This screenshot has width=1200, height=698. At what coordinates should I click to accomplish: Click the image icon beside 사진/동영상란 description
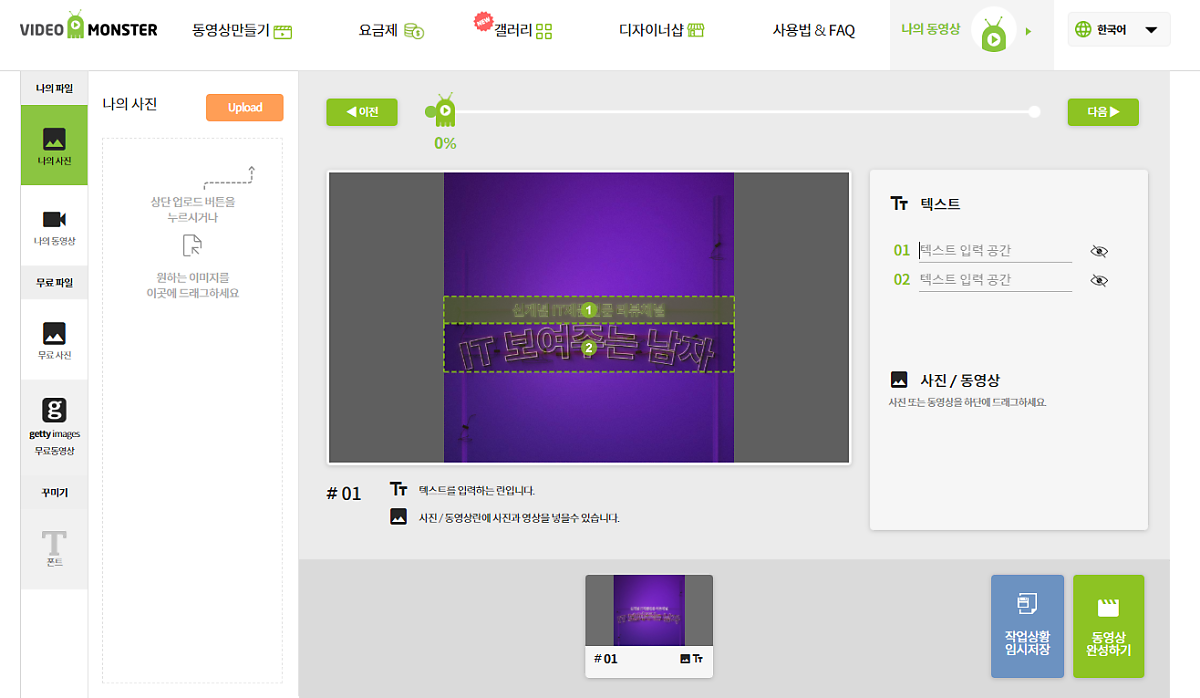click(x=399, y=517)
